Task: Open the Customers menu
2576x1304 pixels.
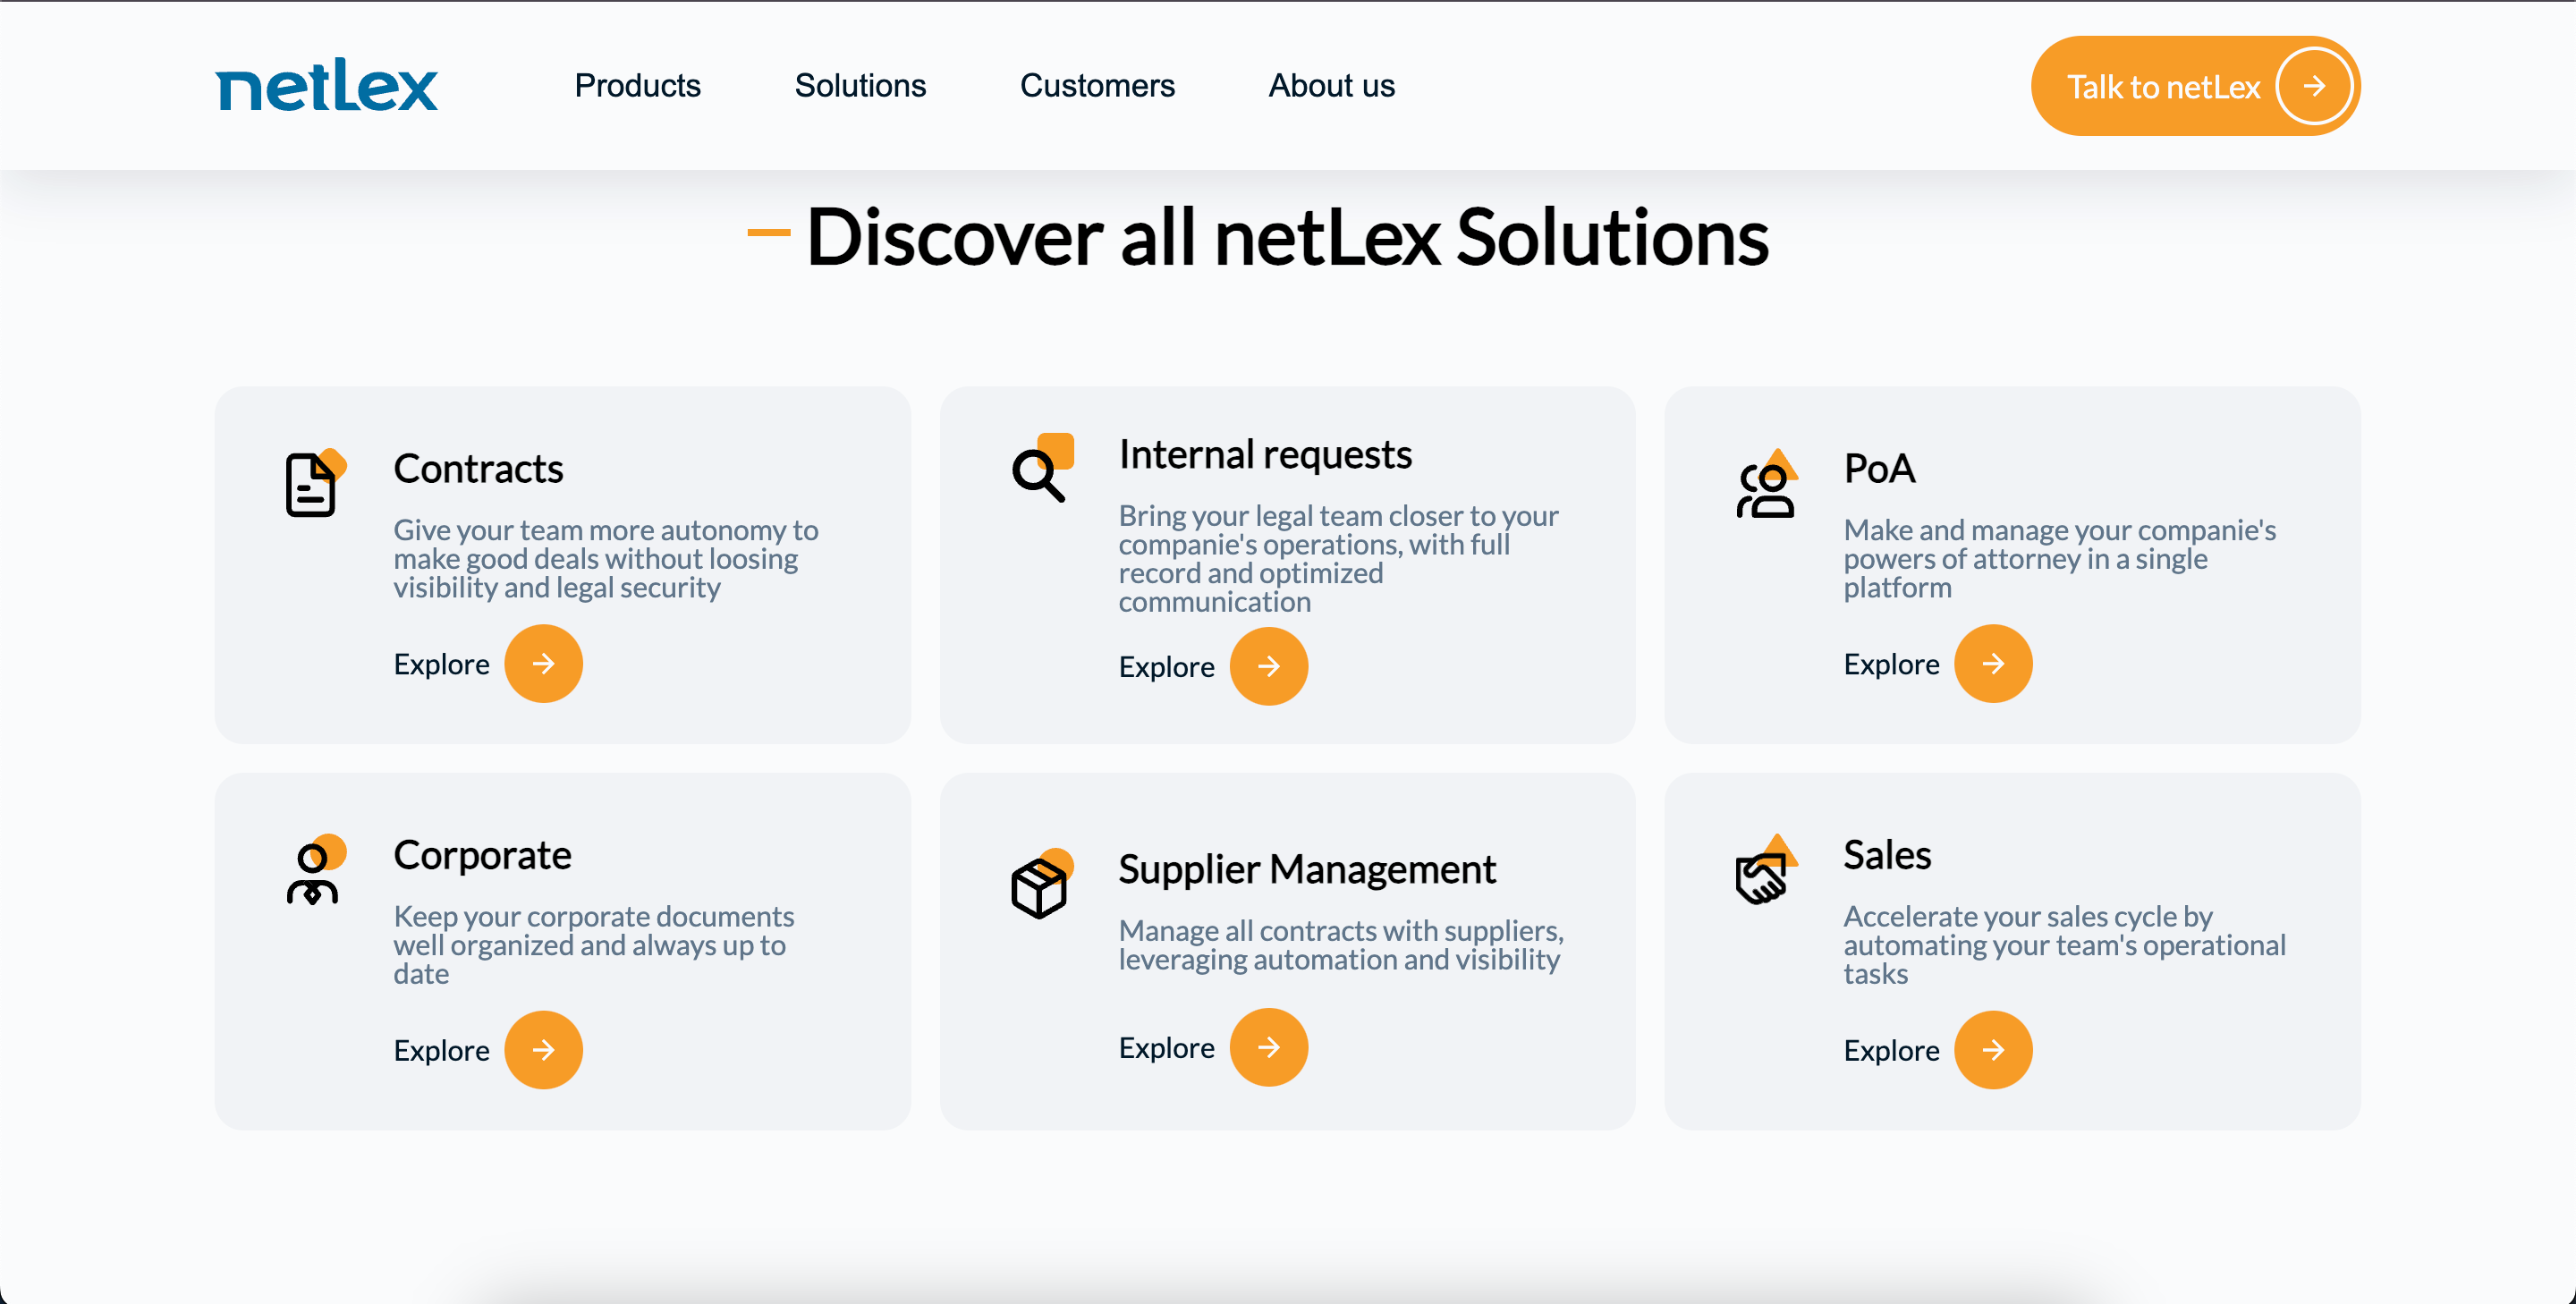Action: 1097,86
